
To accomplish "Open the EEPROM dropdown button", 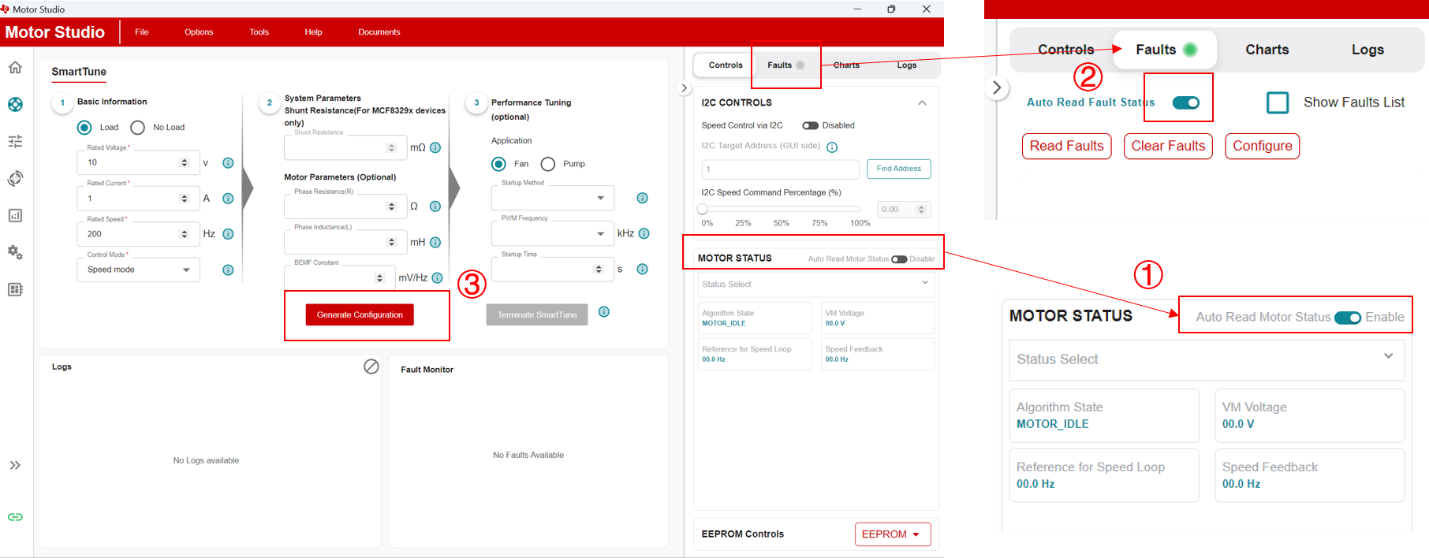I will pyautogui.click(x=892, y=534).
